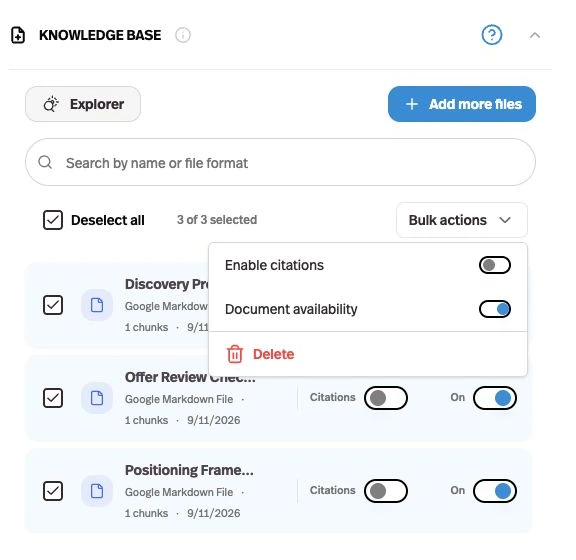
Task: Uncheck the Discovery document checkbox
Action: pos(53,305)
